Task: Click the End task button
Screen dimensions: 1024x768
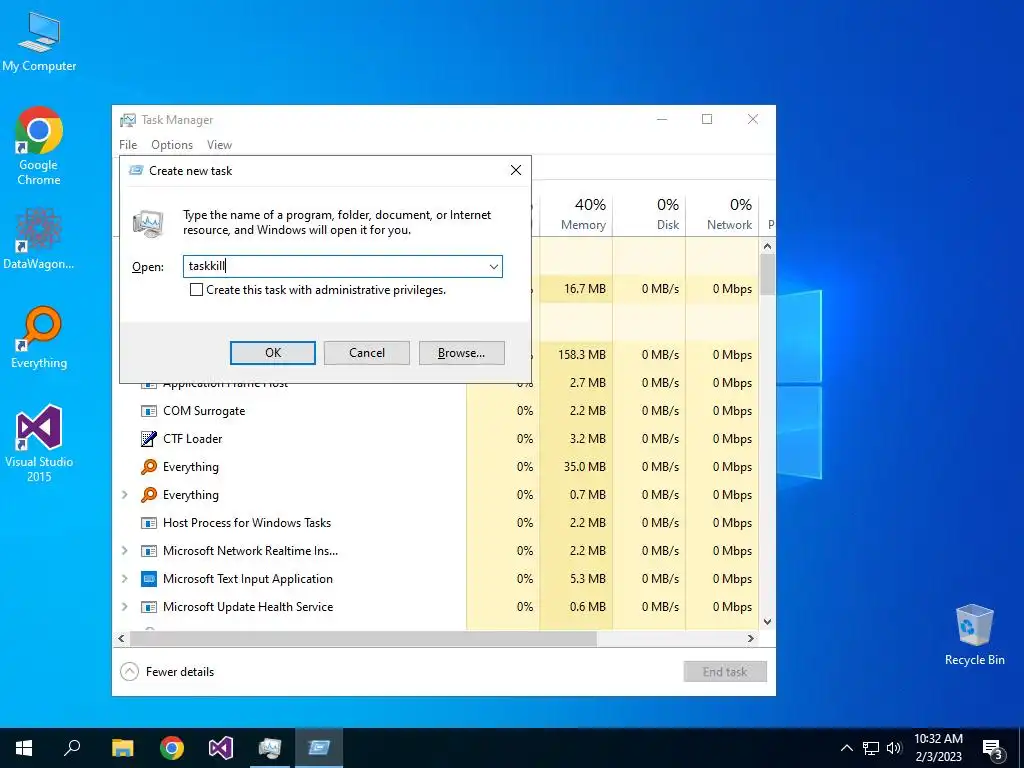Action: click(x=725, y=671)
